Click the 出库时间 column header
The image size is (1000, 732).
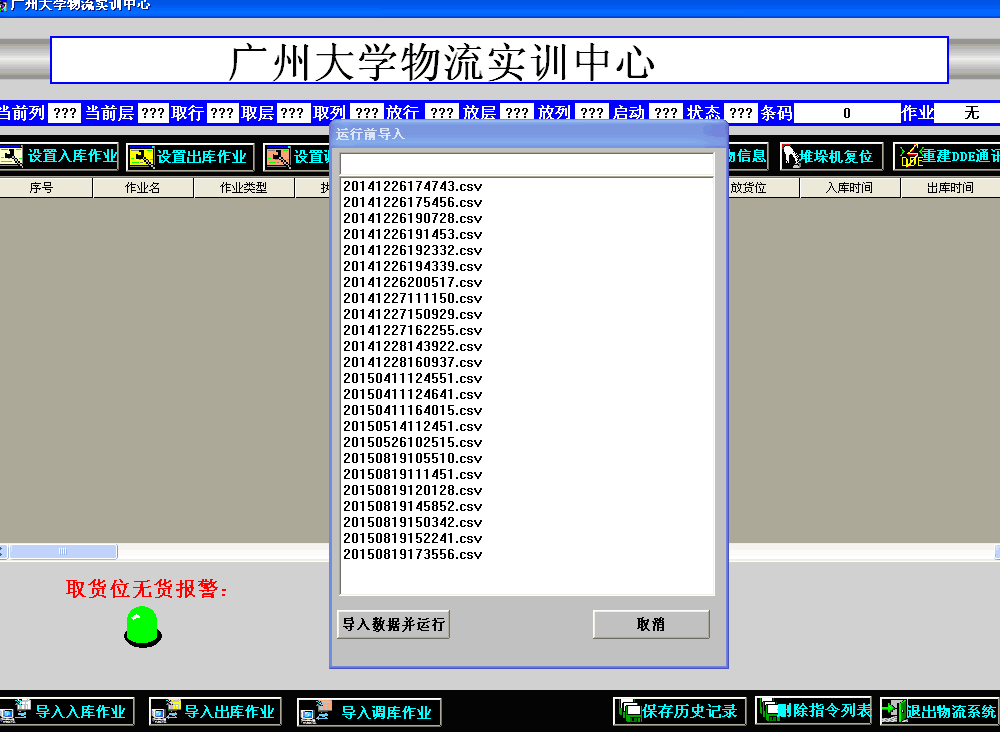[950, 188]
